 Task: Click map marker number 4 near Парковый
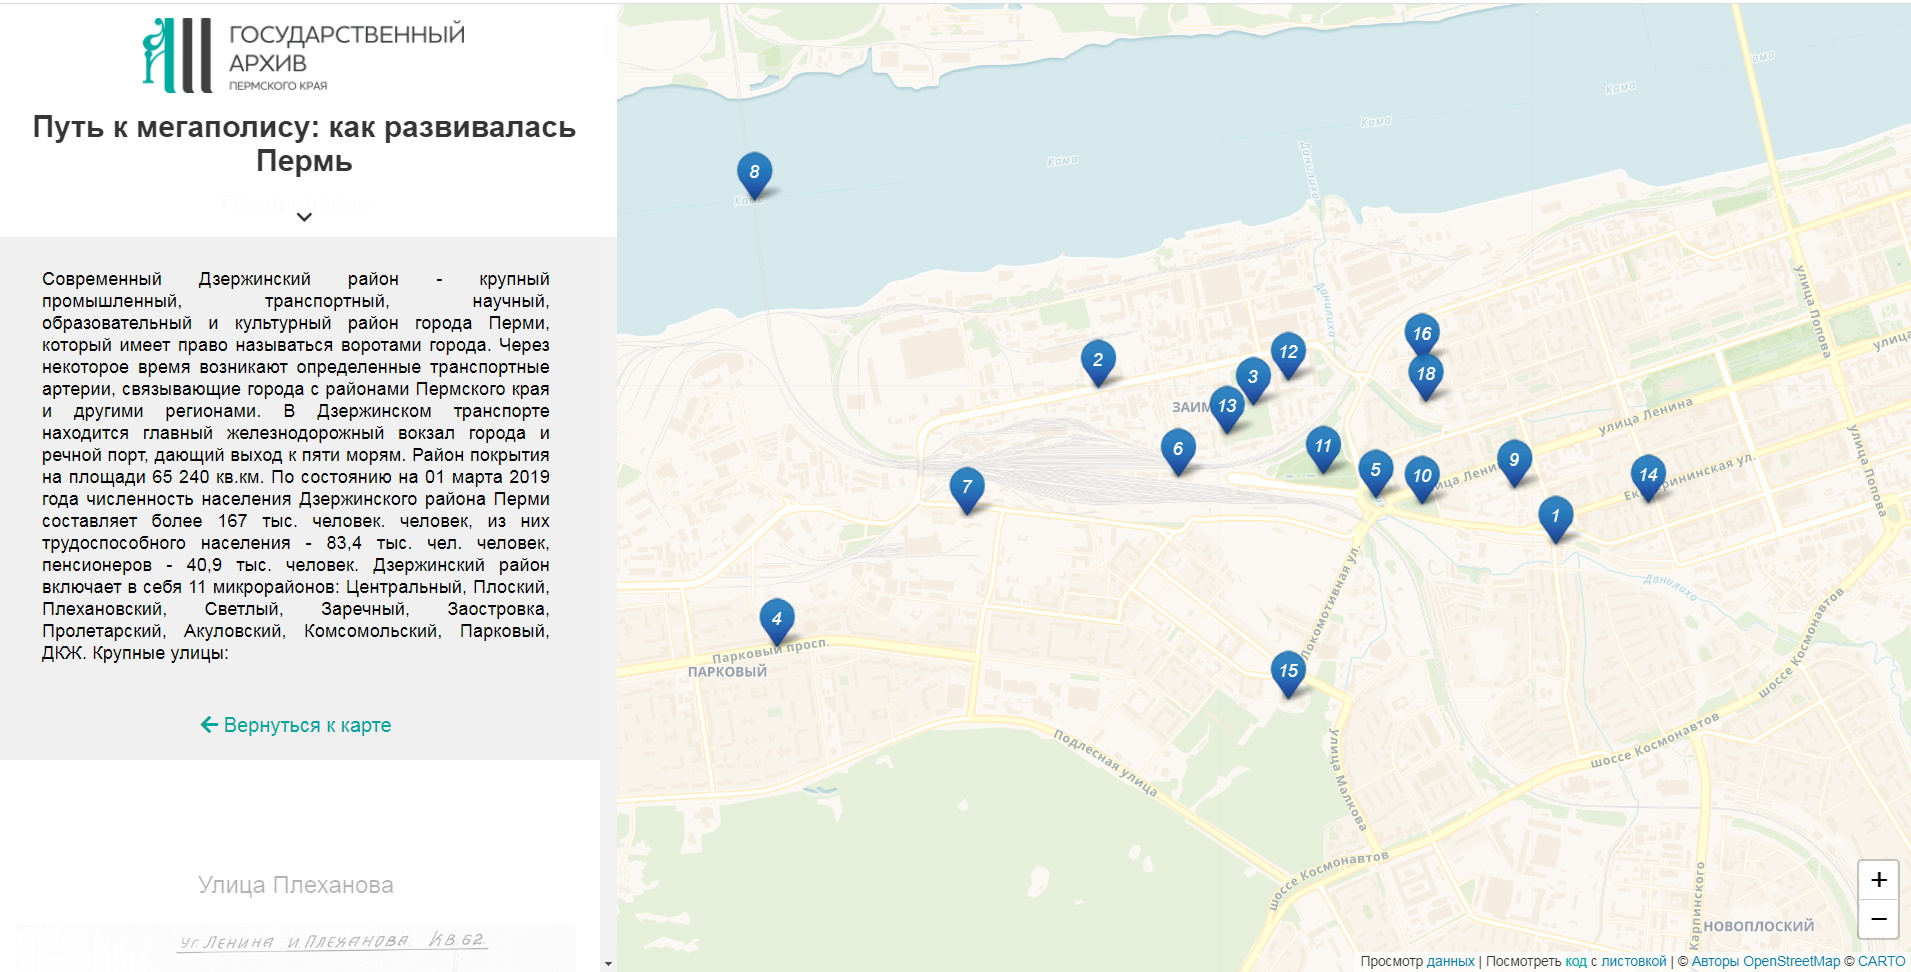(x=776, y=619)
